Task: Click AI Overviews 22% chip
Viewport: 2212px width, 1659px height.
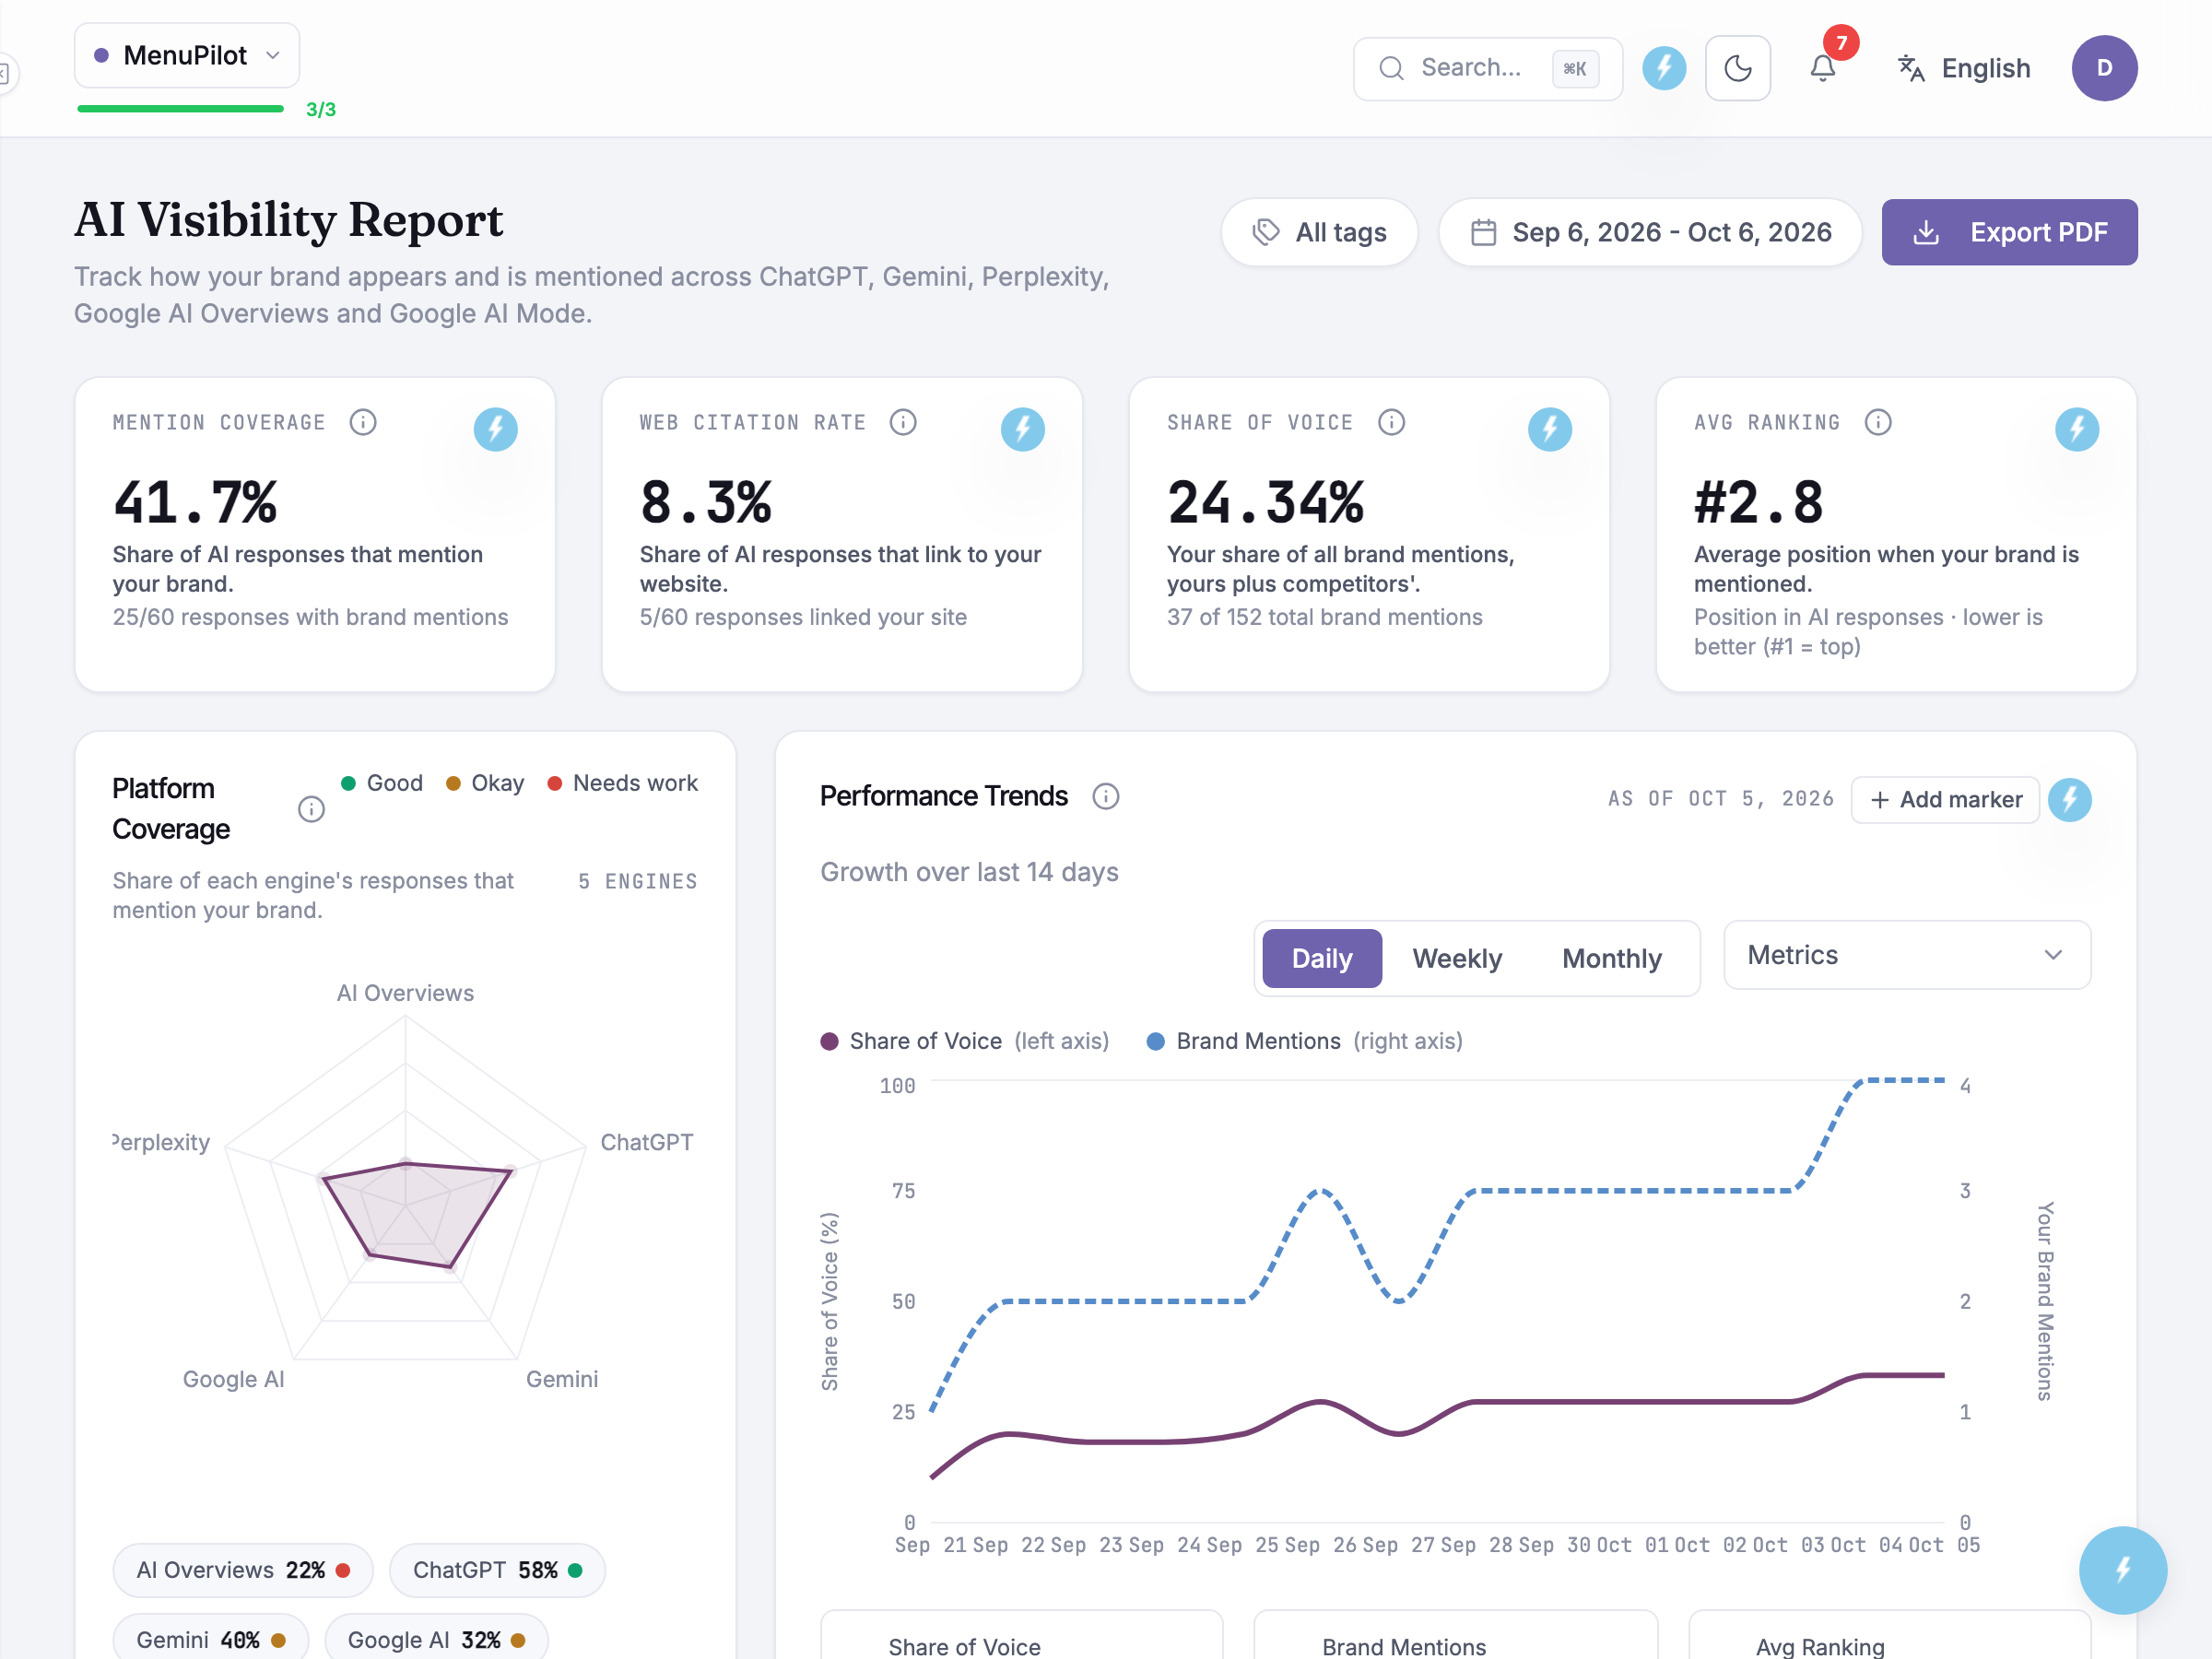Action: [x=243, y=1570]
